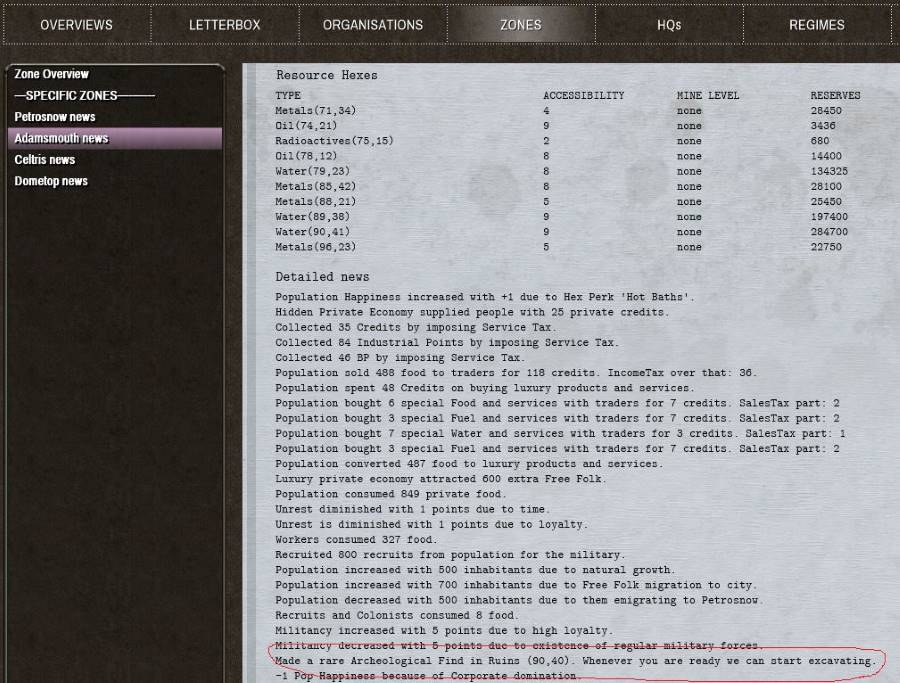The height and width of the screenshot is (683, 900).
Task: Click 'consumed 849 private food' line
Action: (390, 494)
